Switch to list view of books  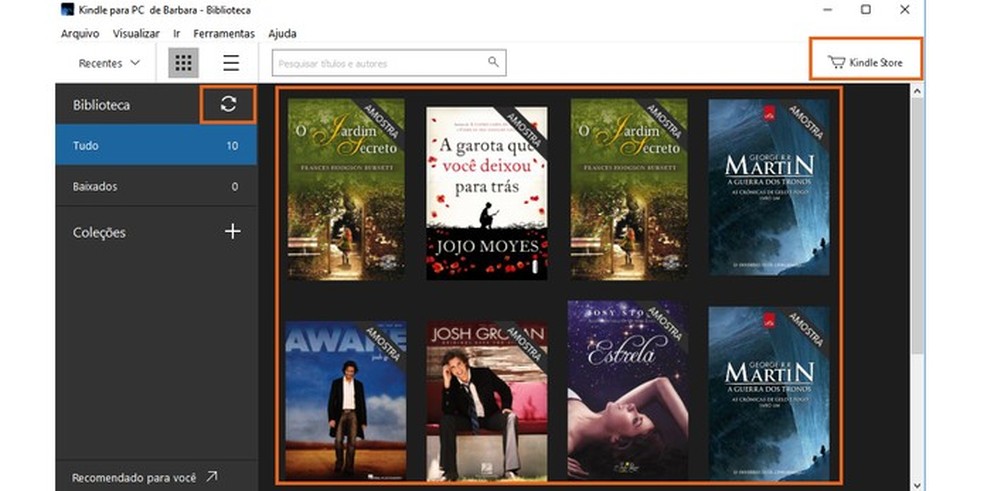tap(231, 63)
